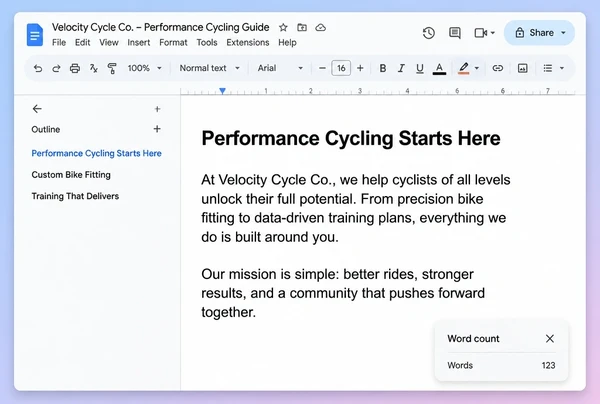Image resolution: width=600 pixels, height=404 pixels.
Task: Open the Extensions menu
Action: tap(248, 42)
